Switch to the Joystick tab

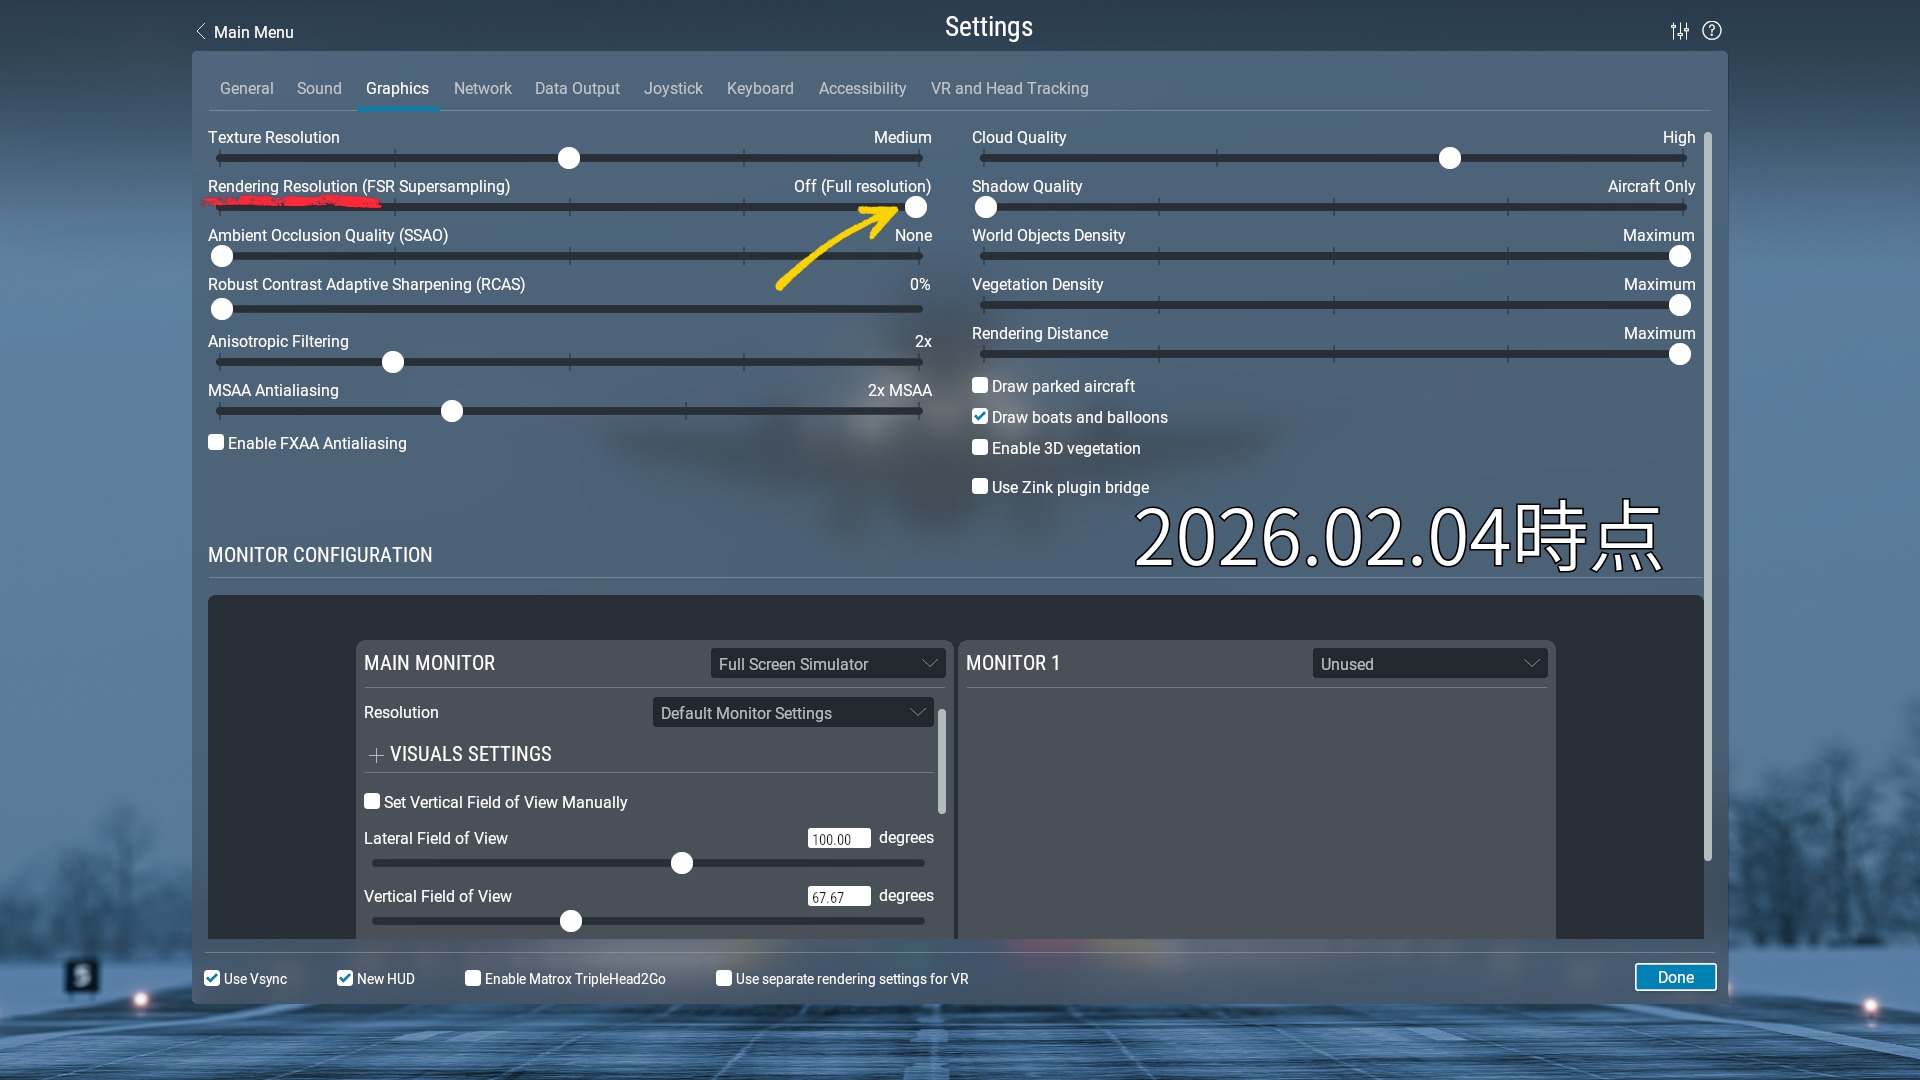click(x=673, y=88)
